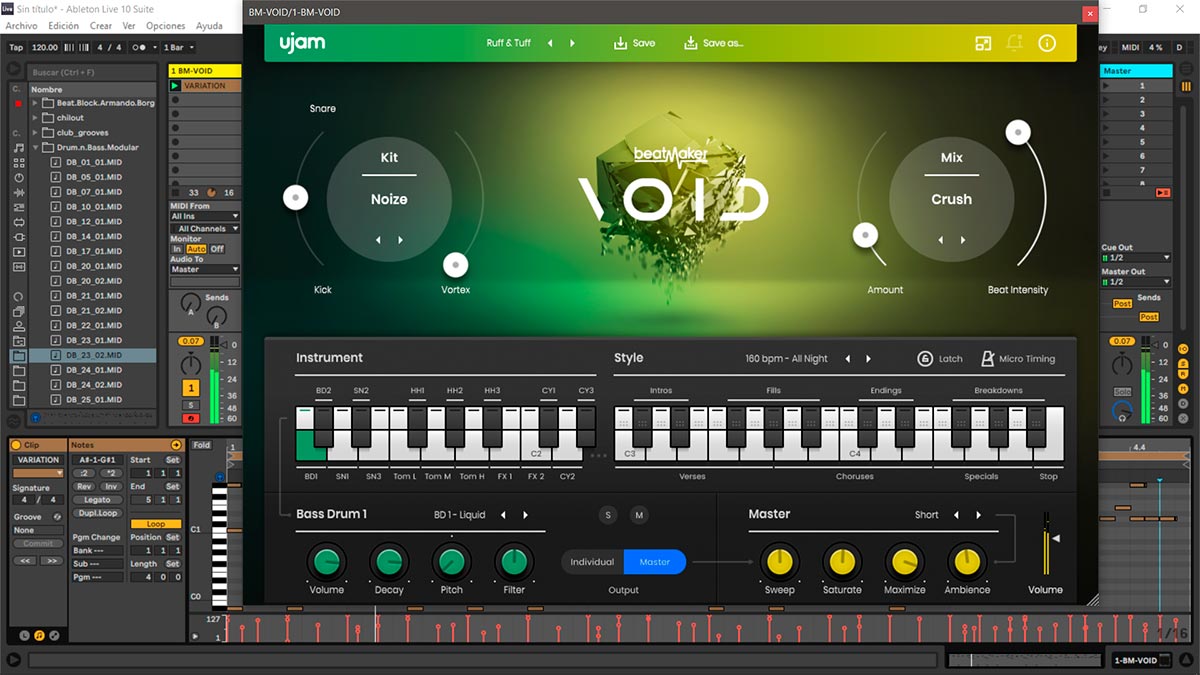Click Save as... in ujam header
Screen dimensions: 1200x675
pos(713,43)
